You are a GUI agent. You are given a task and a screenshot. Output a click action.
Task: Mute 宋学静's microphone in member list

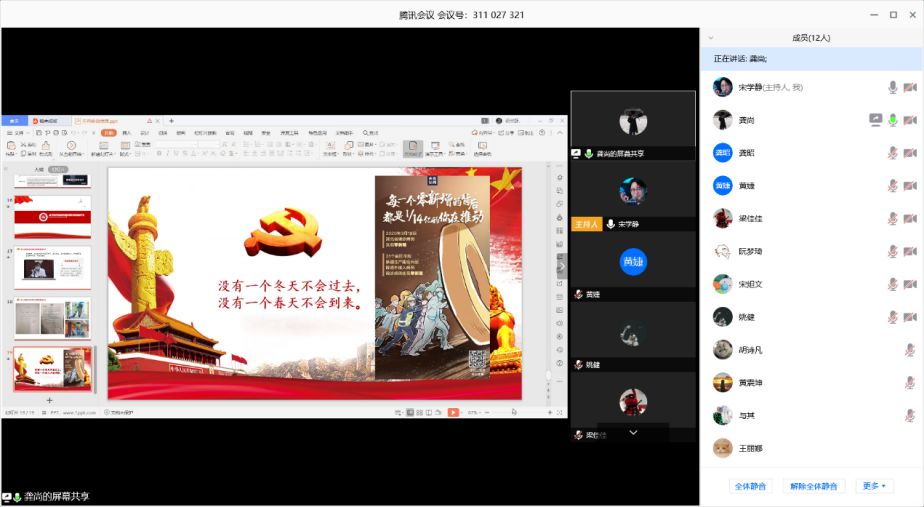(892, 87)
